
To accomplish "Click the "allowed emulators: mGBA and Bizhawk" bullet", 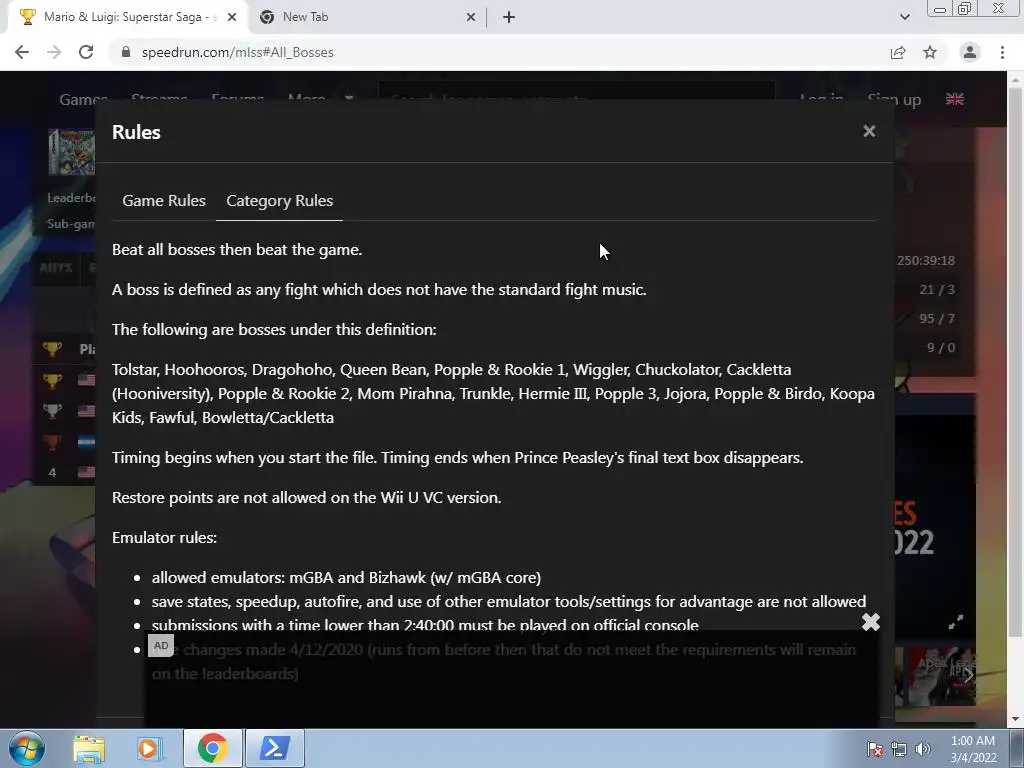I will (346, 577).
